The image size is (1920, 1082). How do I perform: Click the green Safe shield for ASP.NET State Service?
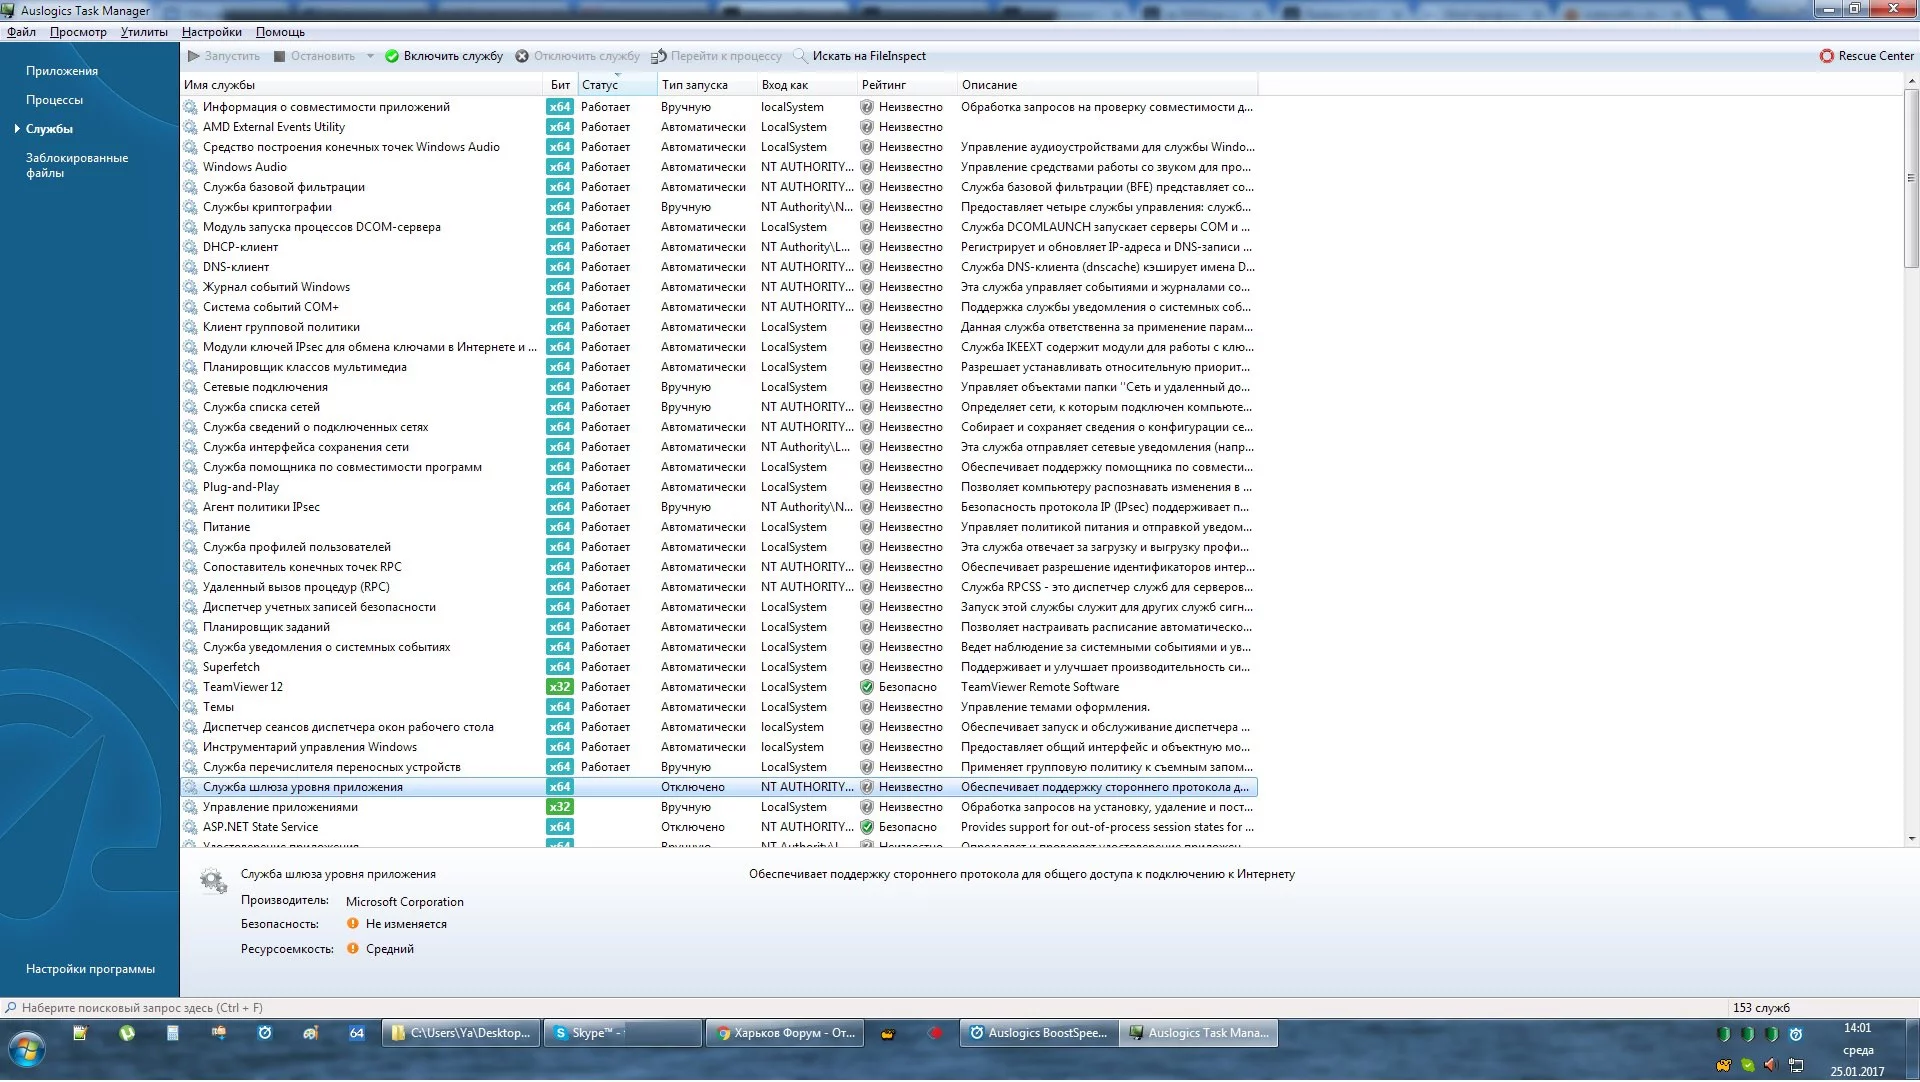[867, 828]
